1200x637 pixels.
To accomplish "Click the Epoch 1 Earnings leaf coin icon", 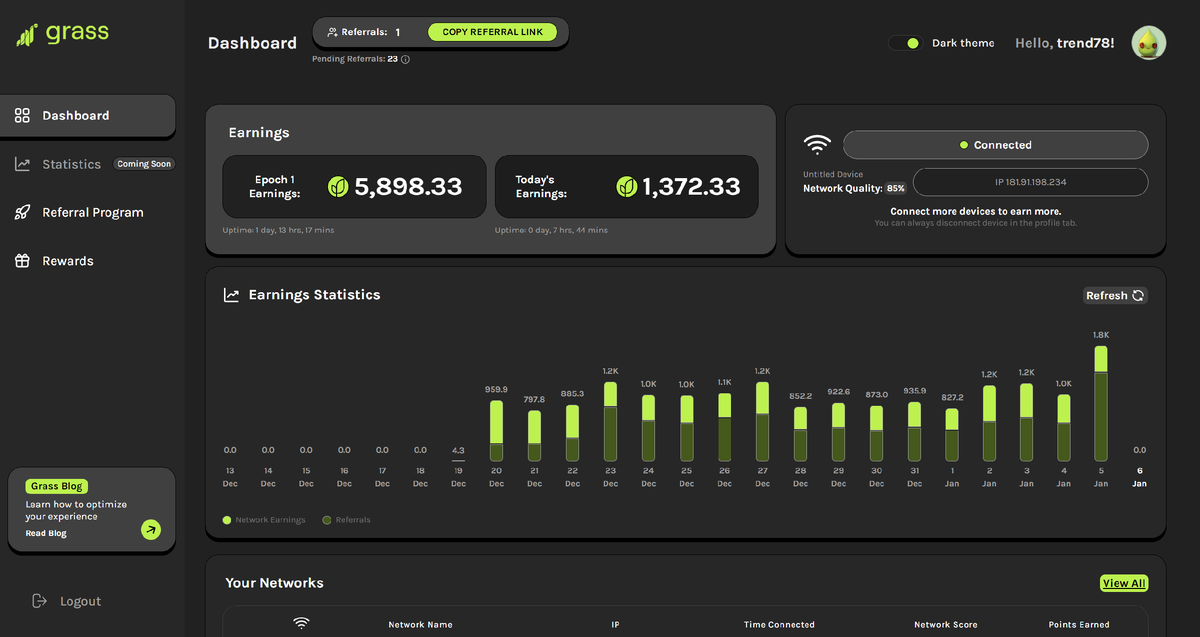I will pos(338,186).
